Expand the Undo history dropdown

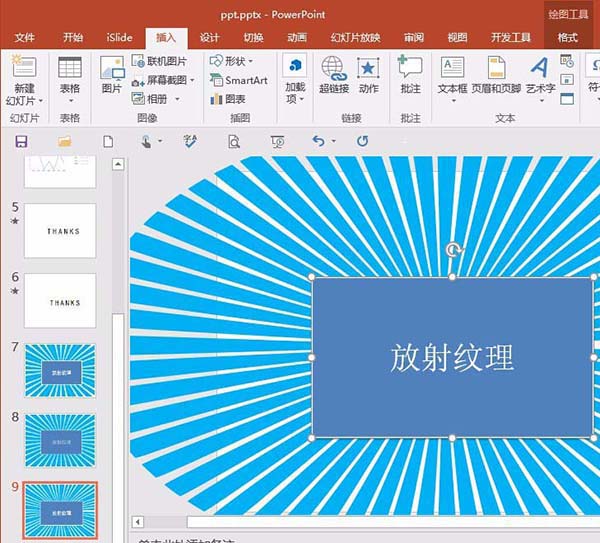pyautogui.click(x=334, y=141)
